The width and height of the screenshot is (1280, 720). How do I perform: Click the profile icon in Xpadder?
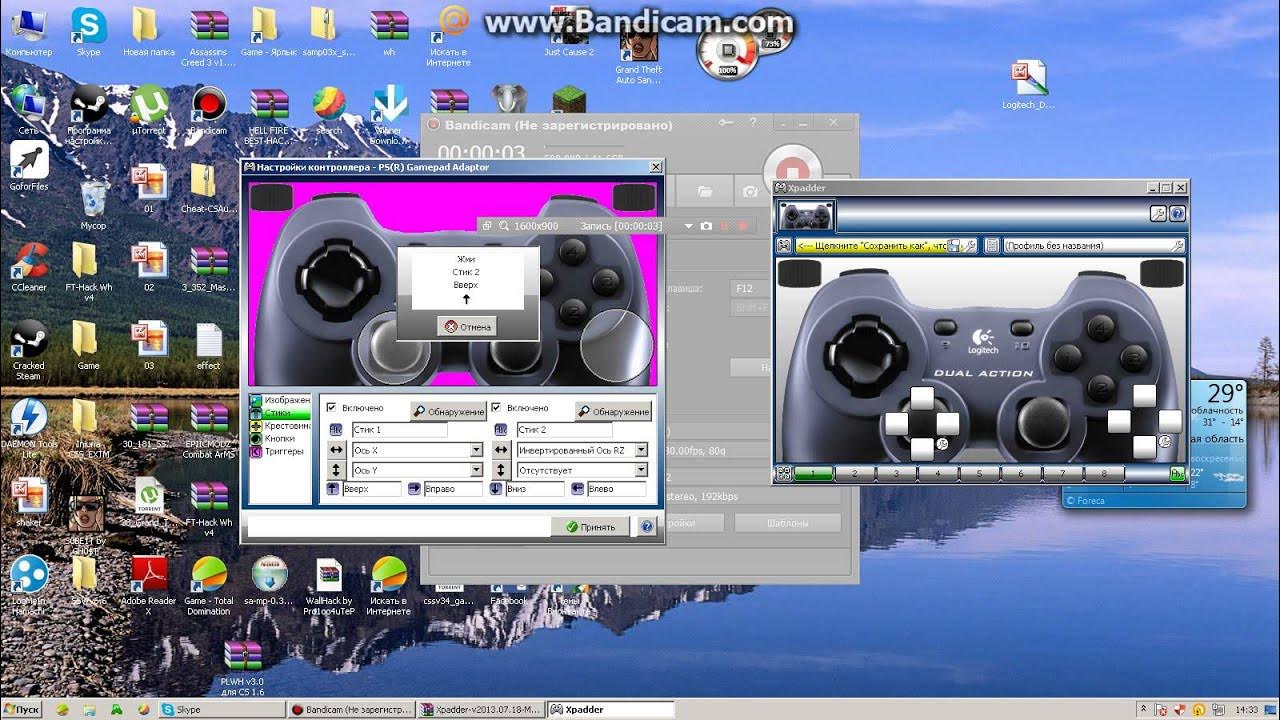(x=992, y=245)
